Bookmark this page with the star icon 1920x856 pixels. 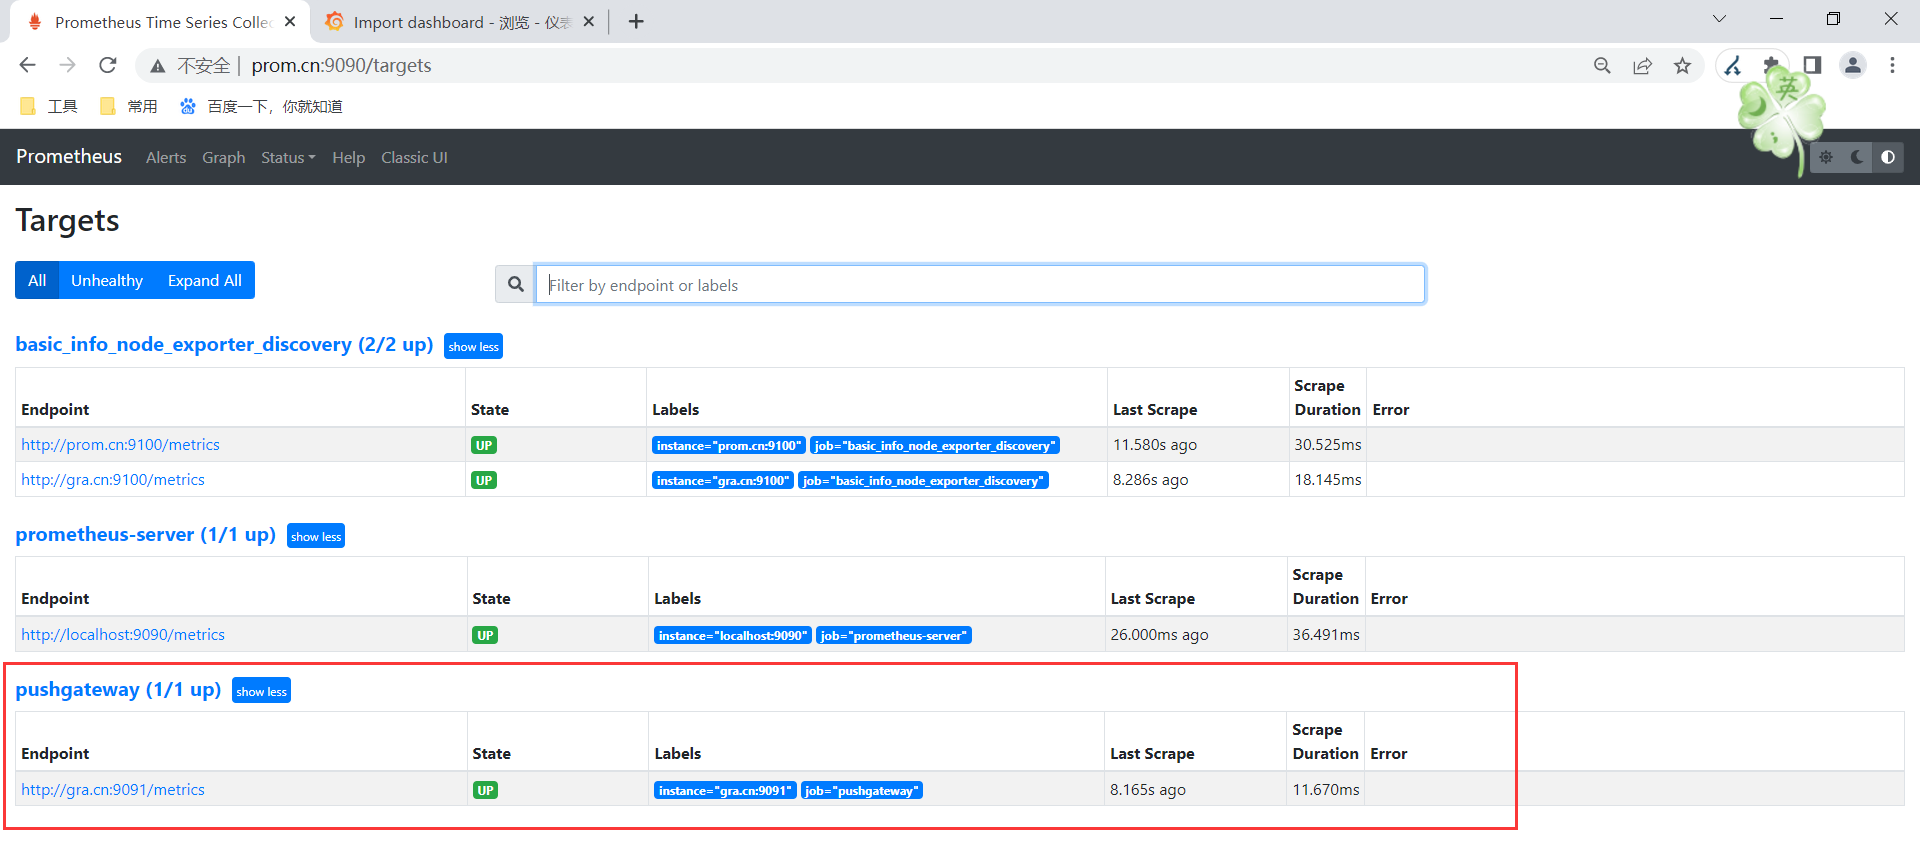coord(1682,65)
